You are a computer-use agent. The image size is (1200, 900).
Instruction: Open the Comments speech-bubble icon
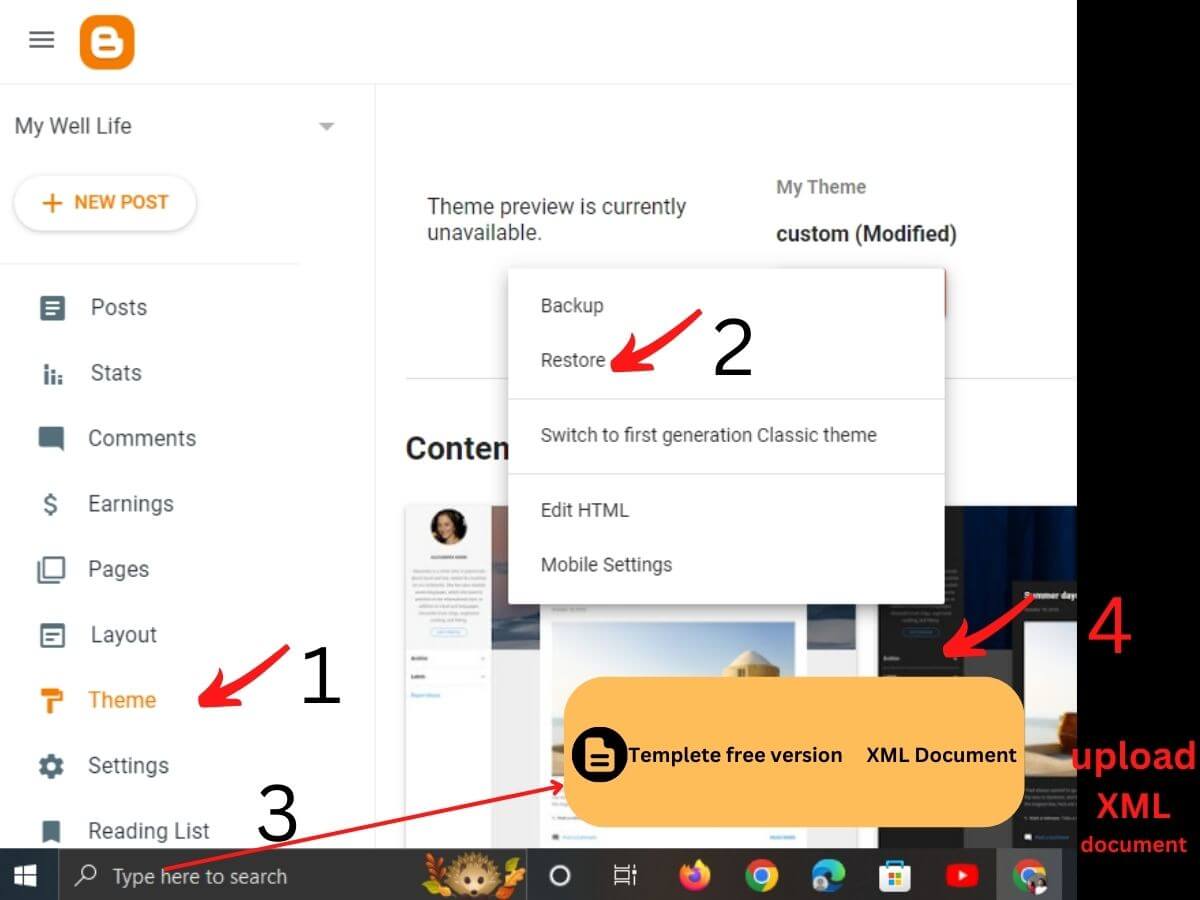tap(52, 438)
